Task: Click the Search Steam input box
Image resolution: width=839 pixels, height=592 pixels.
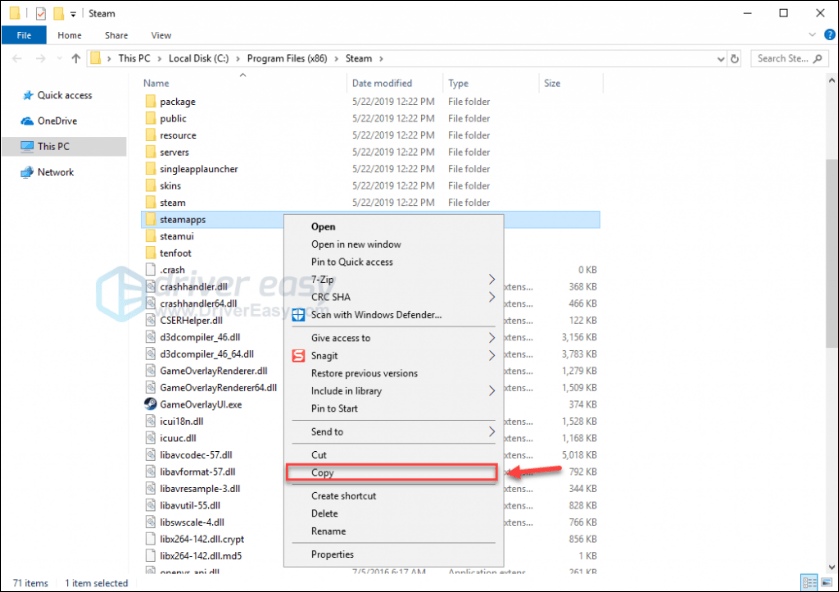Action: tap(787, 59)
